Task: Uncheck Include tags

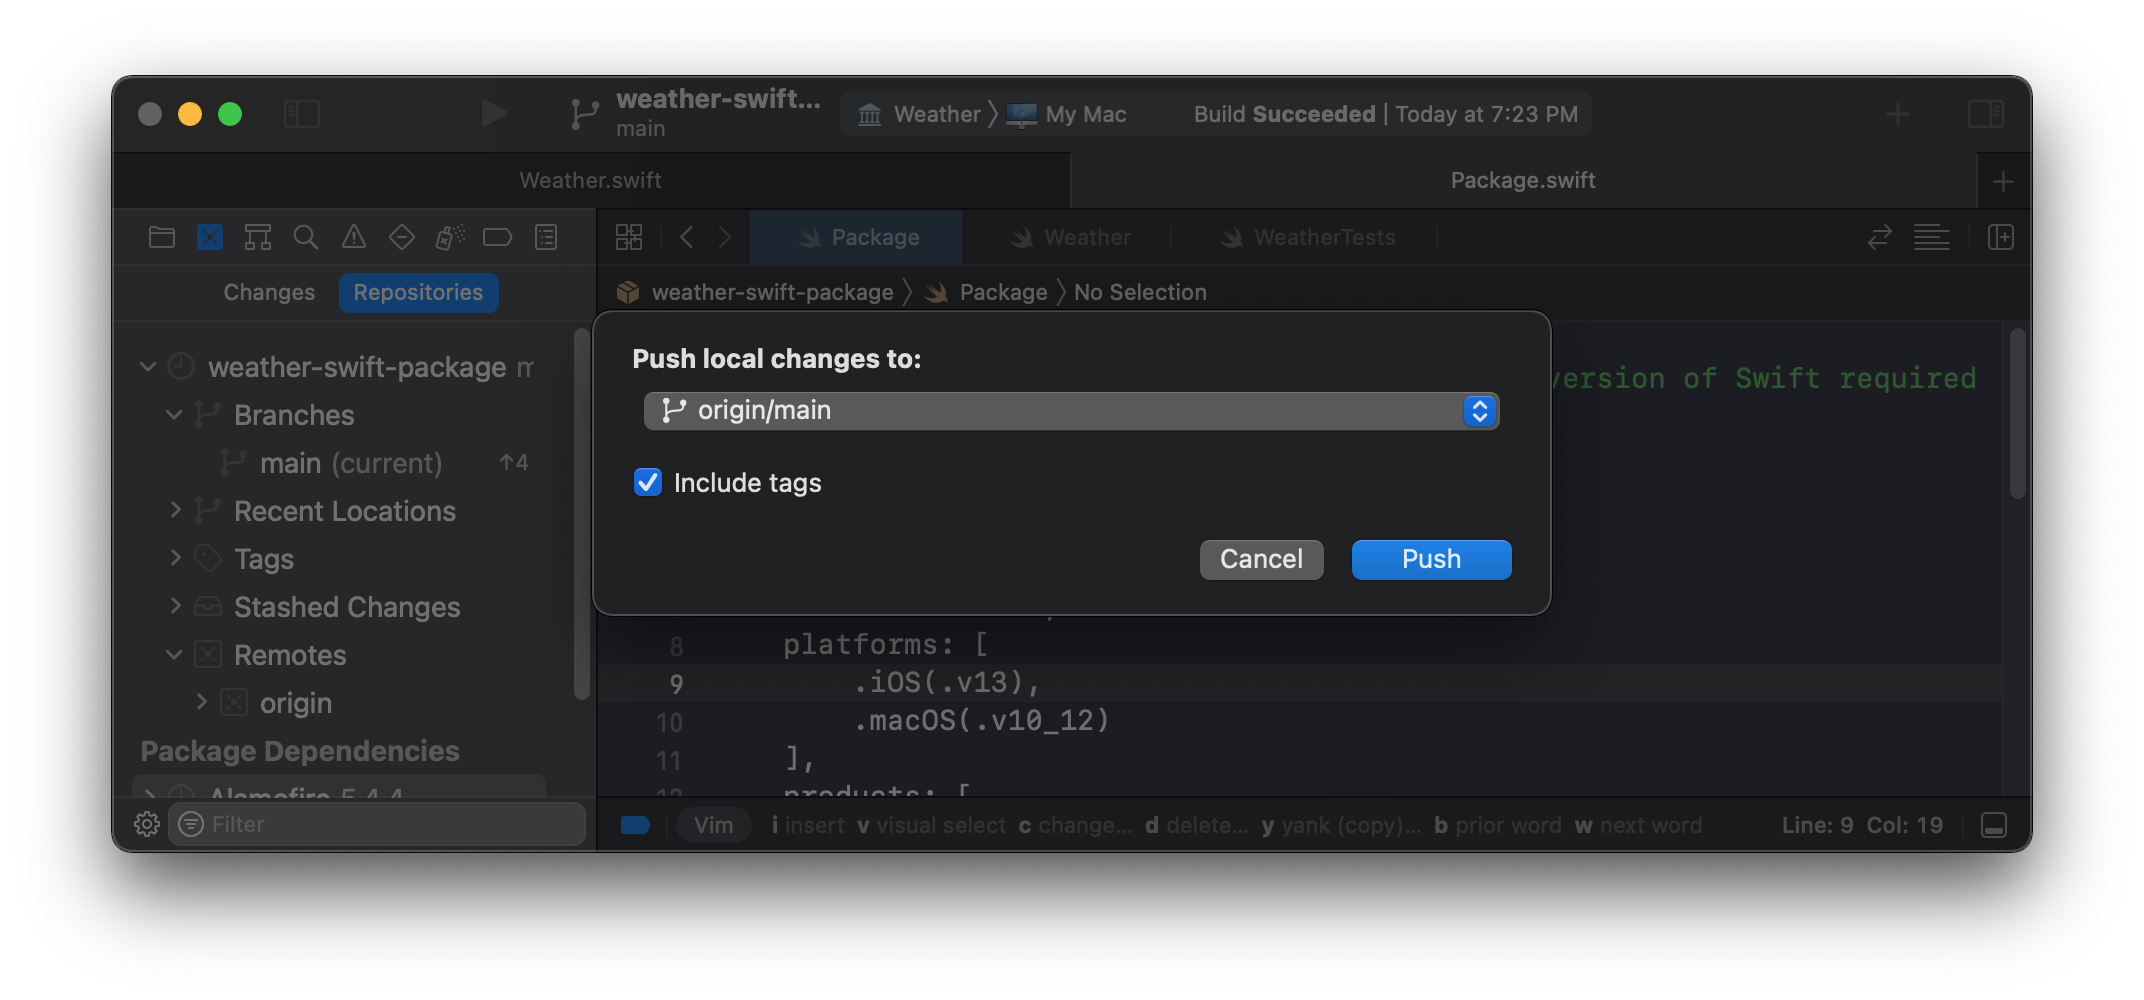Action: (648, 482)
